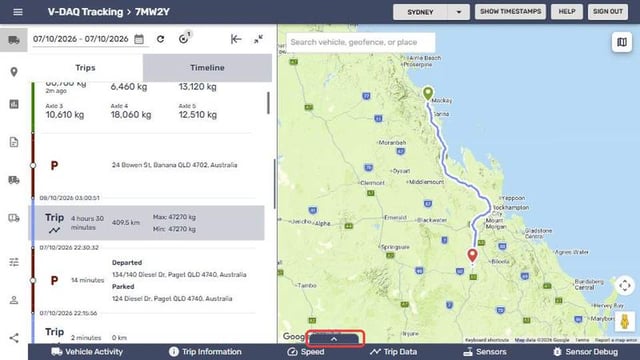Open the user account sidebar icon
Image resolution: width=640 pixels, height=360 pixels.
pos(14,300)
